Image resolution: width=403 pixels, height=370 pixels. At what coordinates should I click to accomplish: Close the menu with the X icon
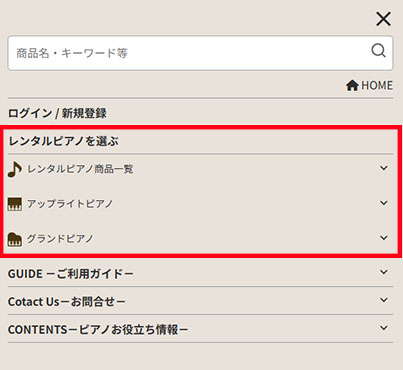tap(383, 19)
